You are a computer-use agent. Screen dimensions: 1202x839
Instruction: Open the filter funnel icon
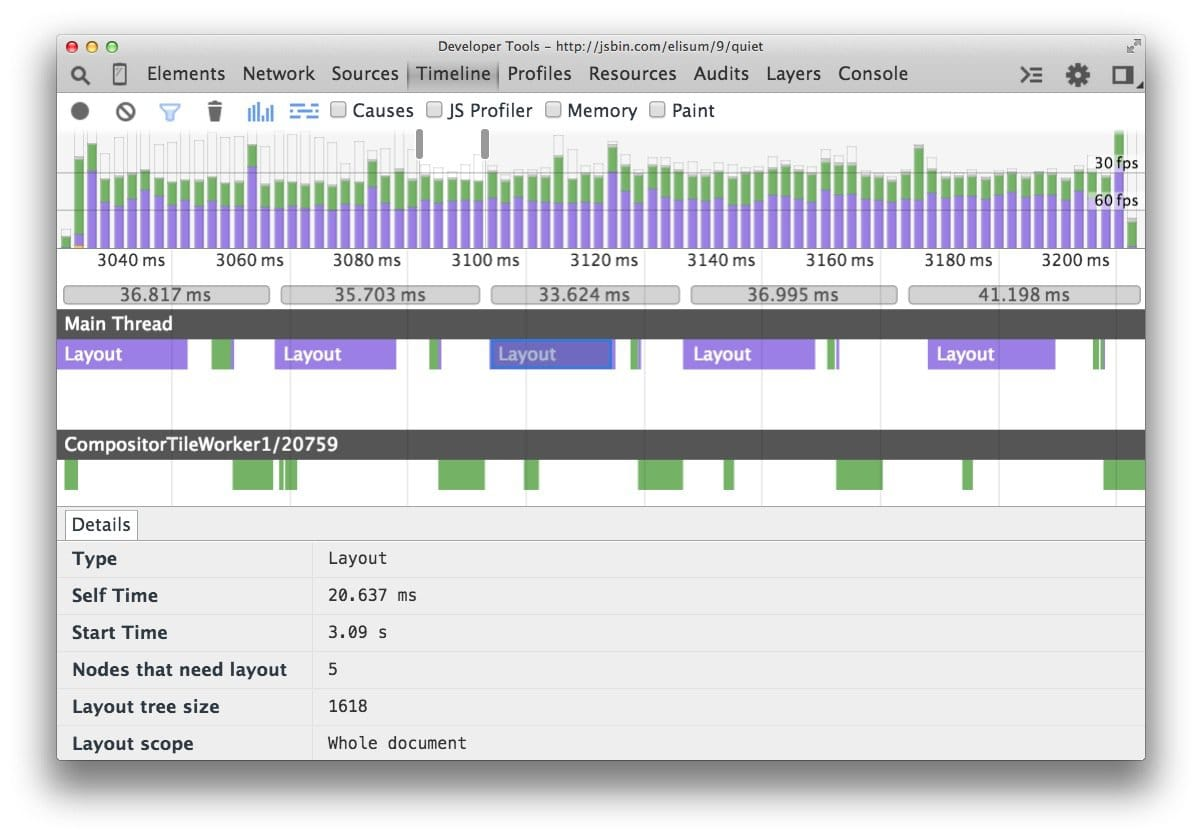171,111
